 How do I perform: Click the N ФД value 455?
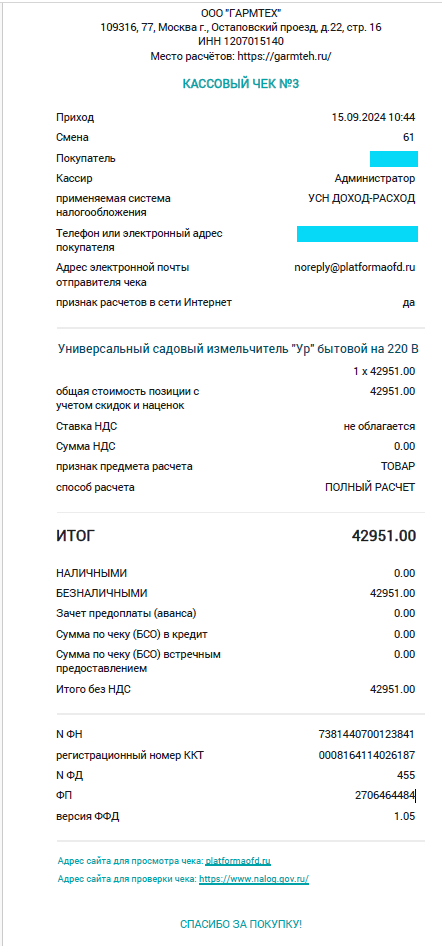click(406, 775)
